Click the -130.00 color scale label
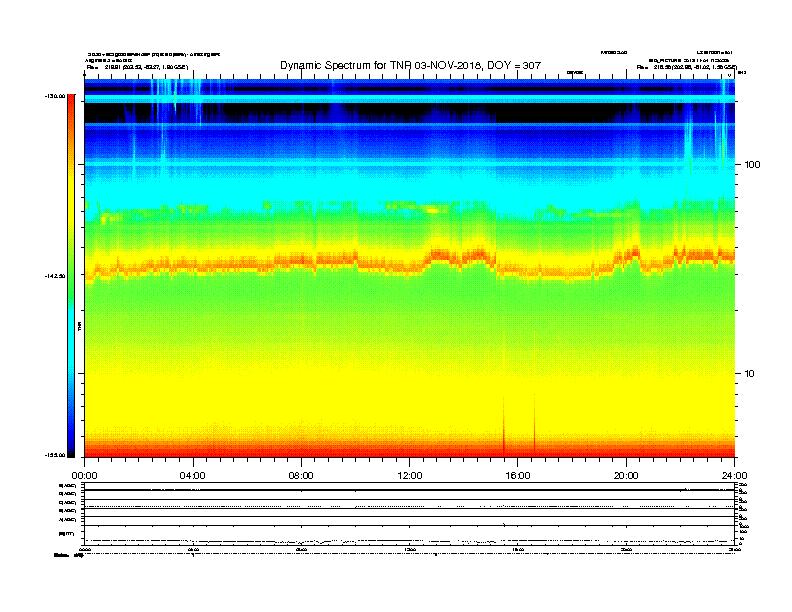The image size is (792, 612). tap(55, 96)
